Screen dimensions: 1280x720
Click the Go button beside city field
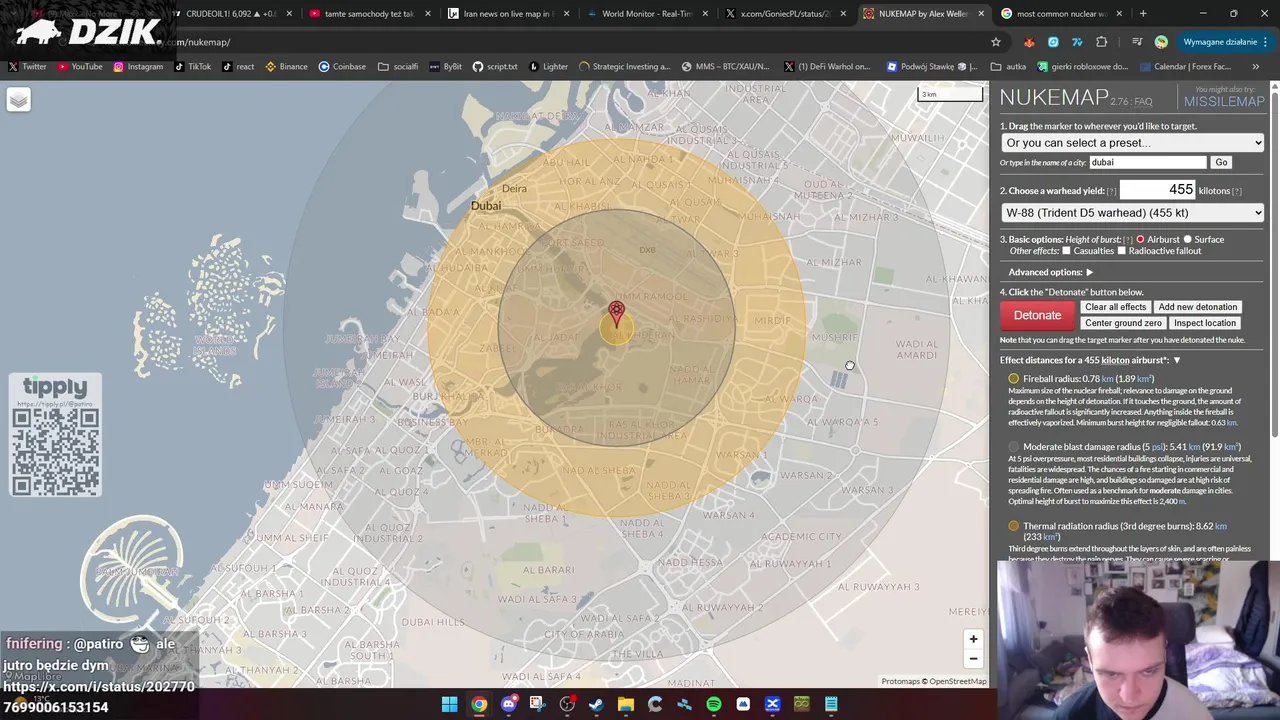1221,162
